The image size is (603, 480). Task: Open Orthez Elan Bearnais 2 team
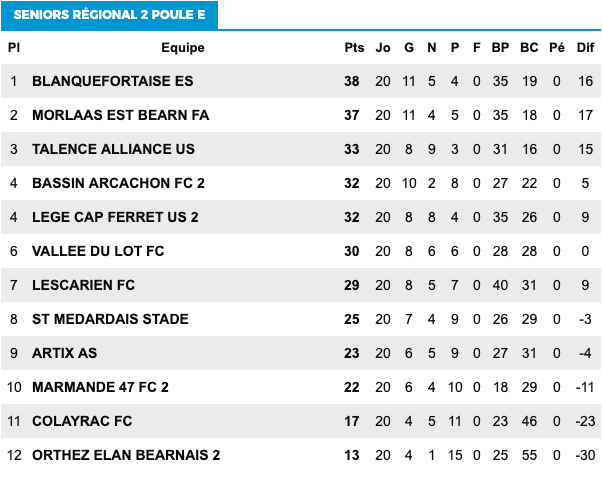[x=126, y=455]
